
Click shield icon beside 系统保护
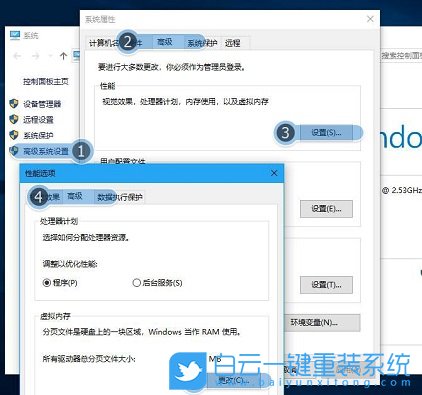pos(14,135)
